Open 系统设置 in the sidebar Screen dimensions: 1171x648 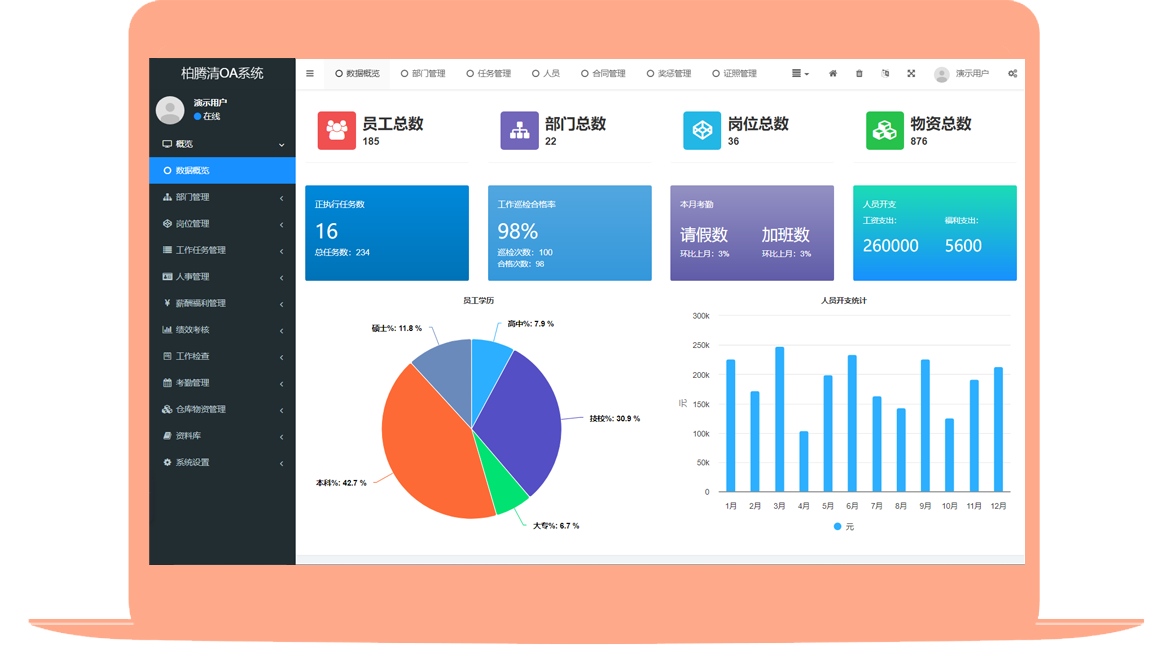point(223,462)
